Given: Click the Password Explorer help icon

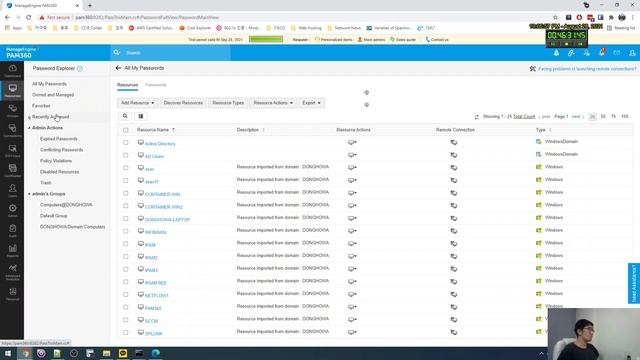Looking at the screenshot, I should point(80,69).
